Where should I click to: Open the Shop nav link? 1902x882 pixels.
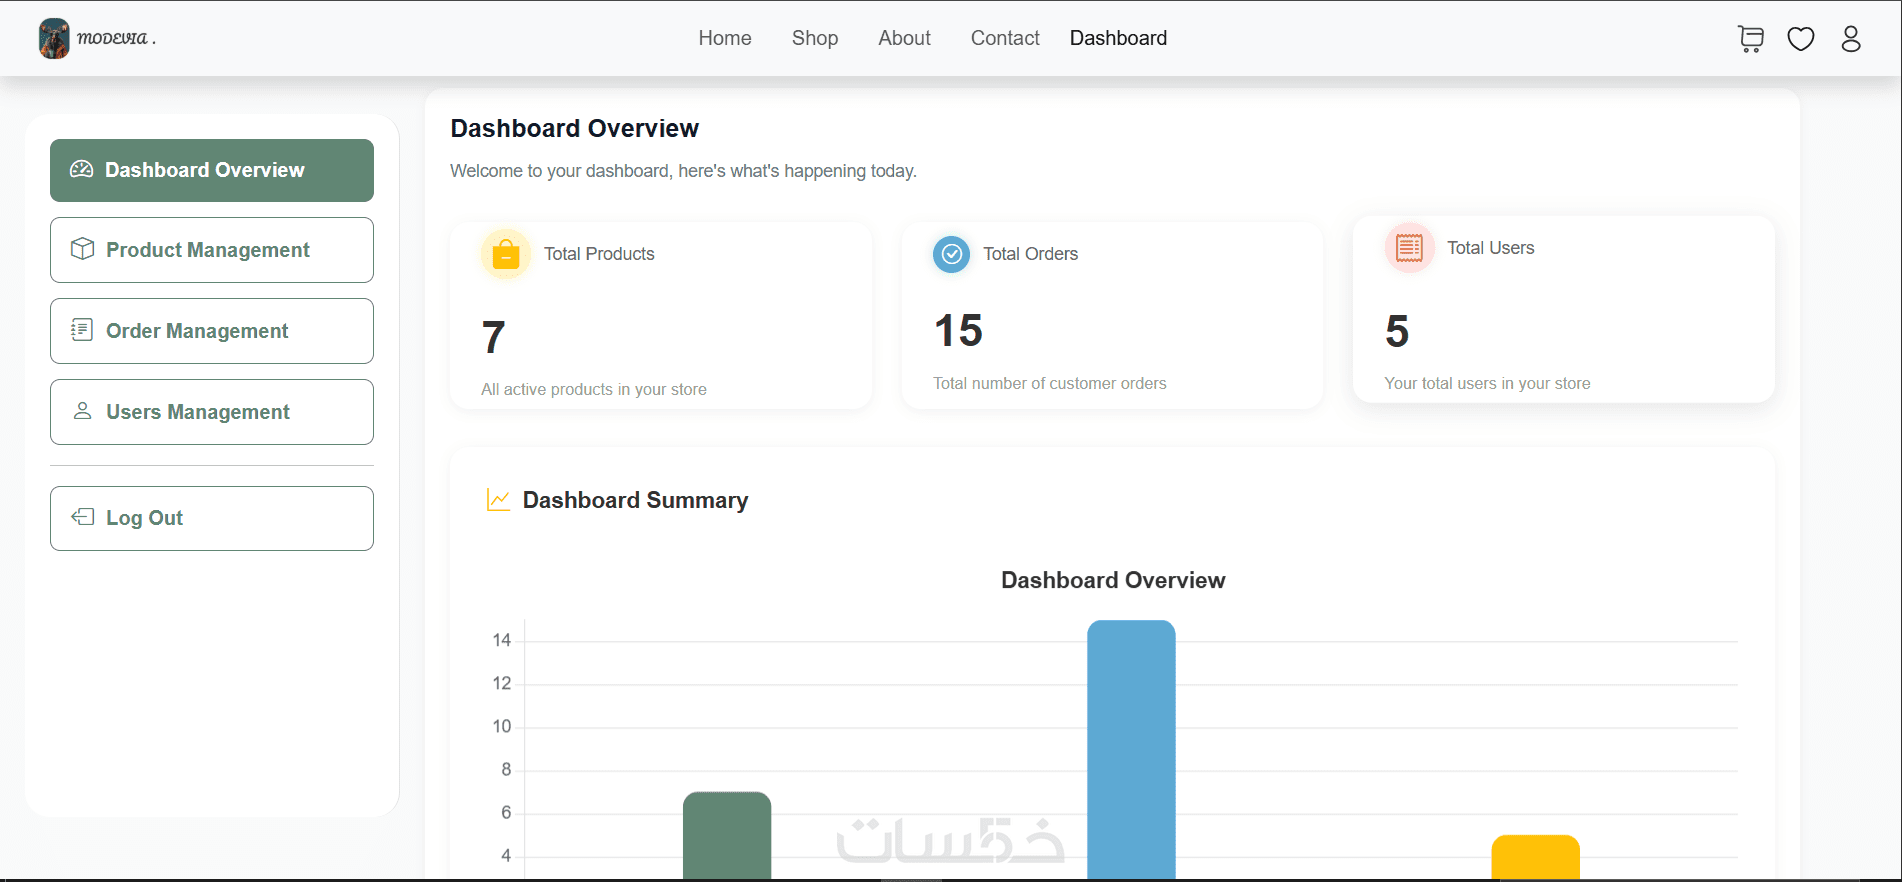point(815,38)
